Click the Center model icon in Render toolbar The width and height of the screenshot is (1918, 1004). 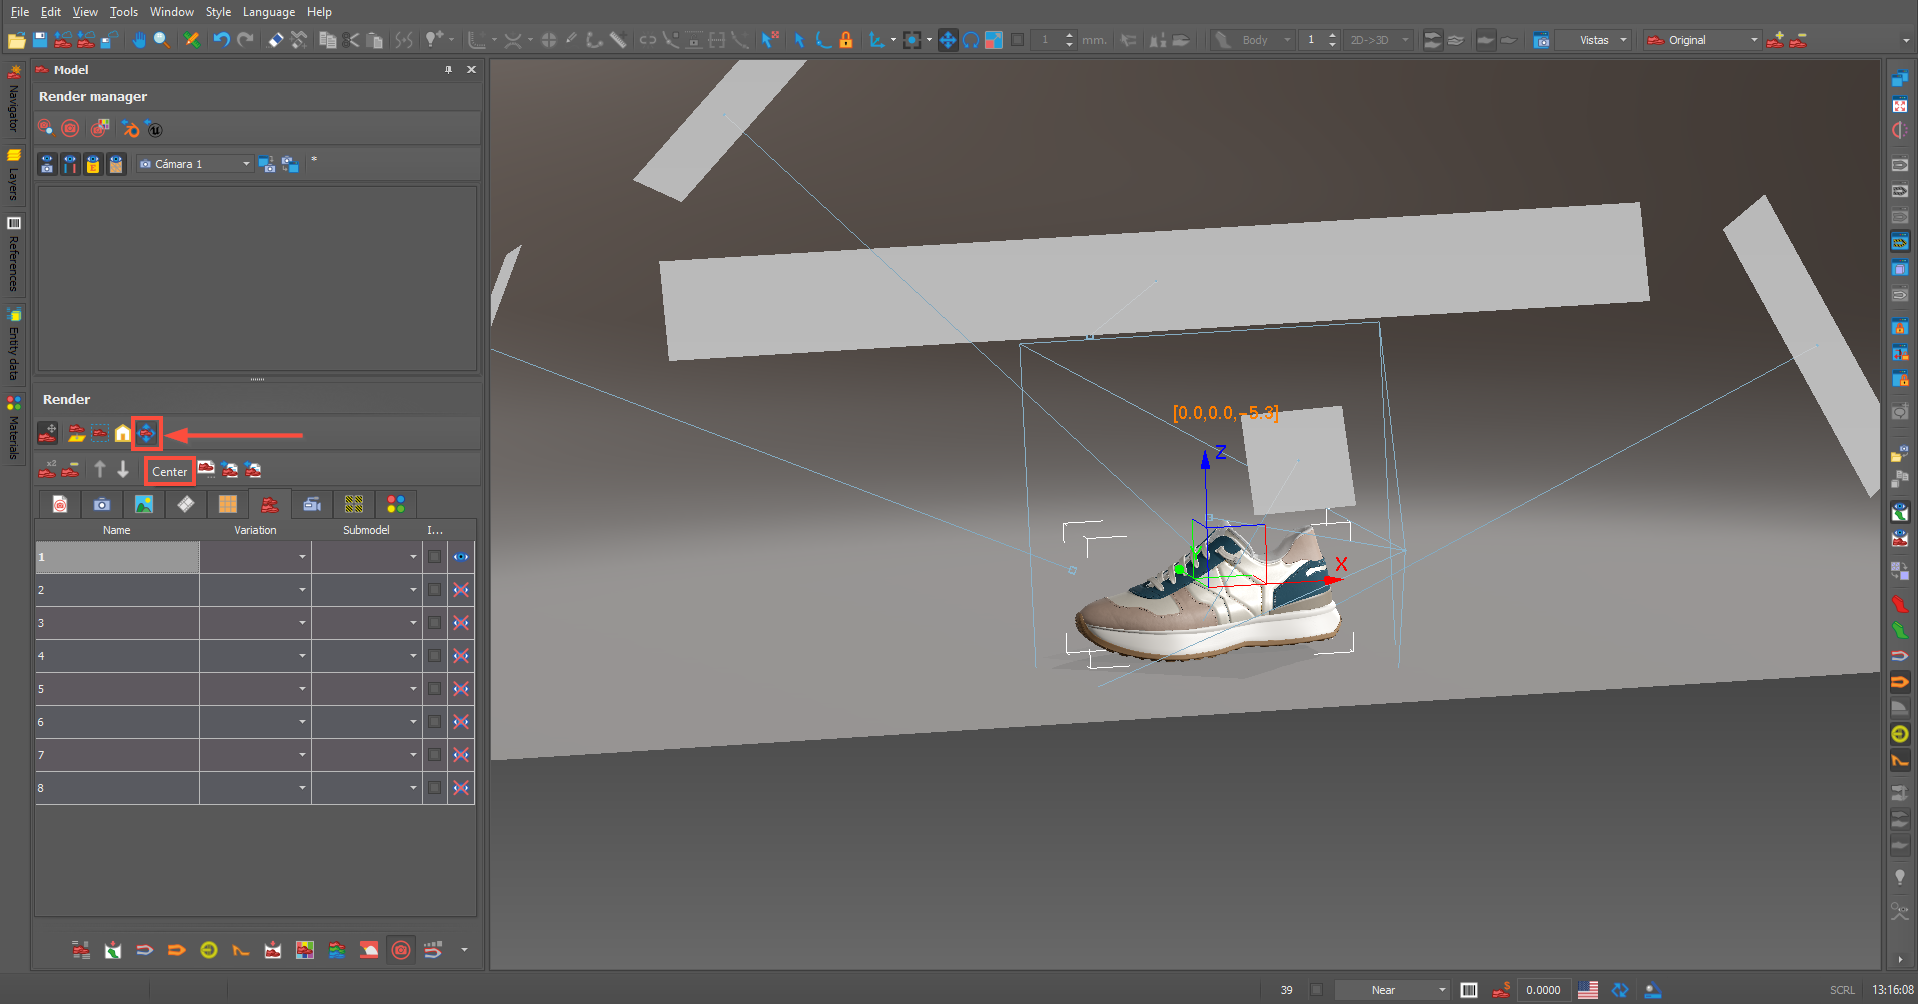click(x=147, y=433)
